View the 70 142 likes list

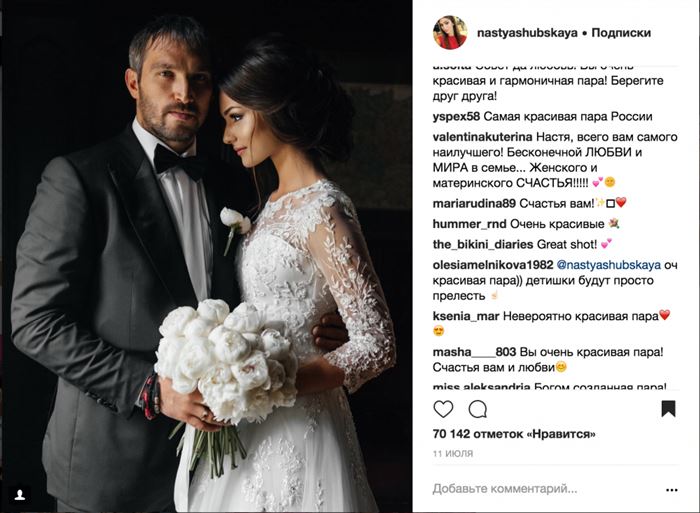click(514, 434)
